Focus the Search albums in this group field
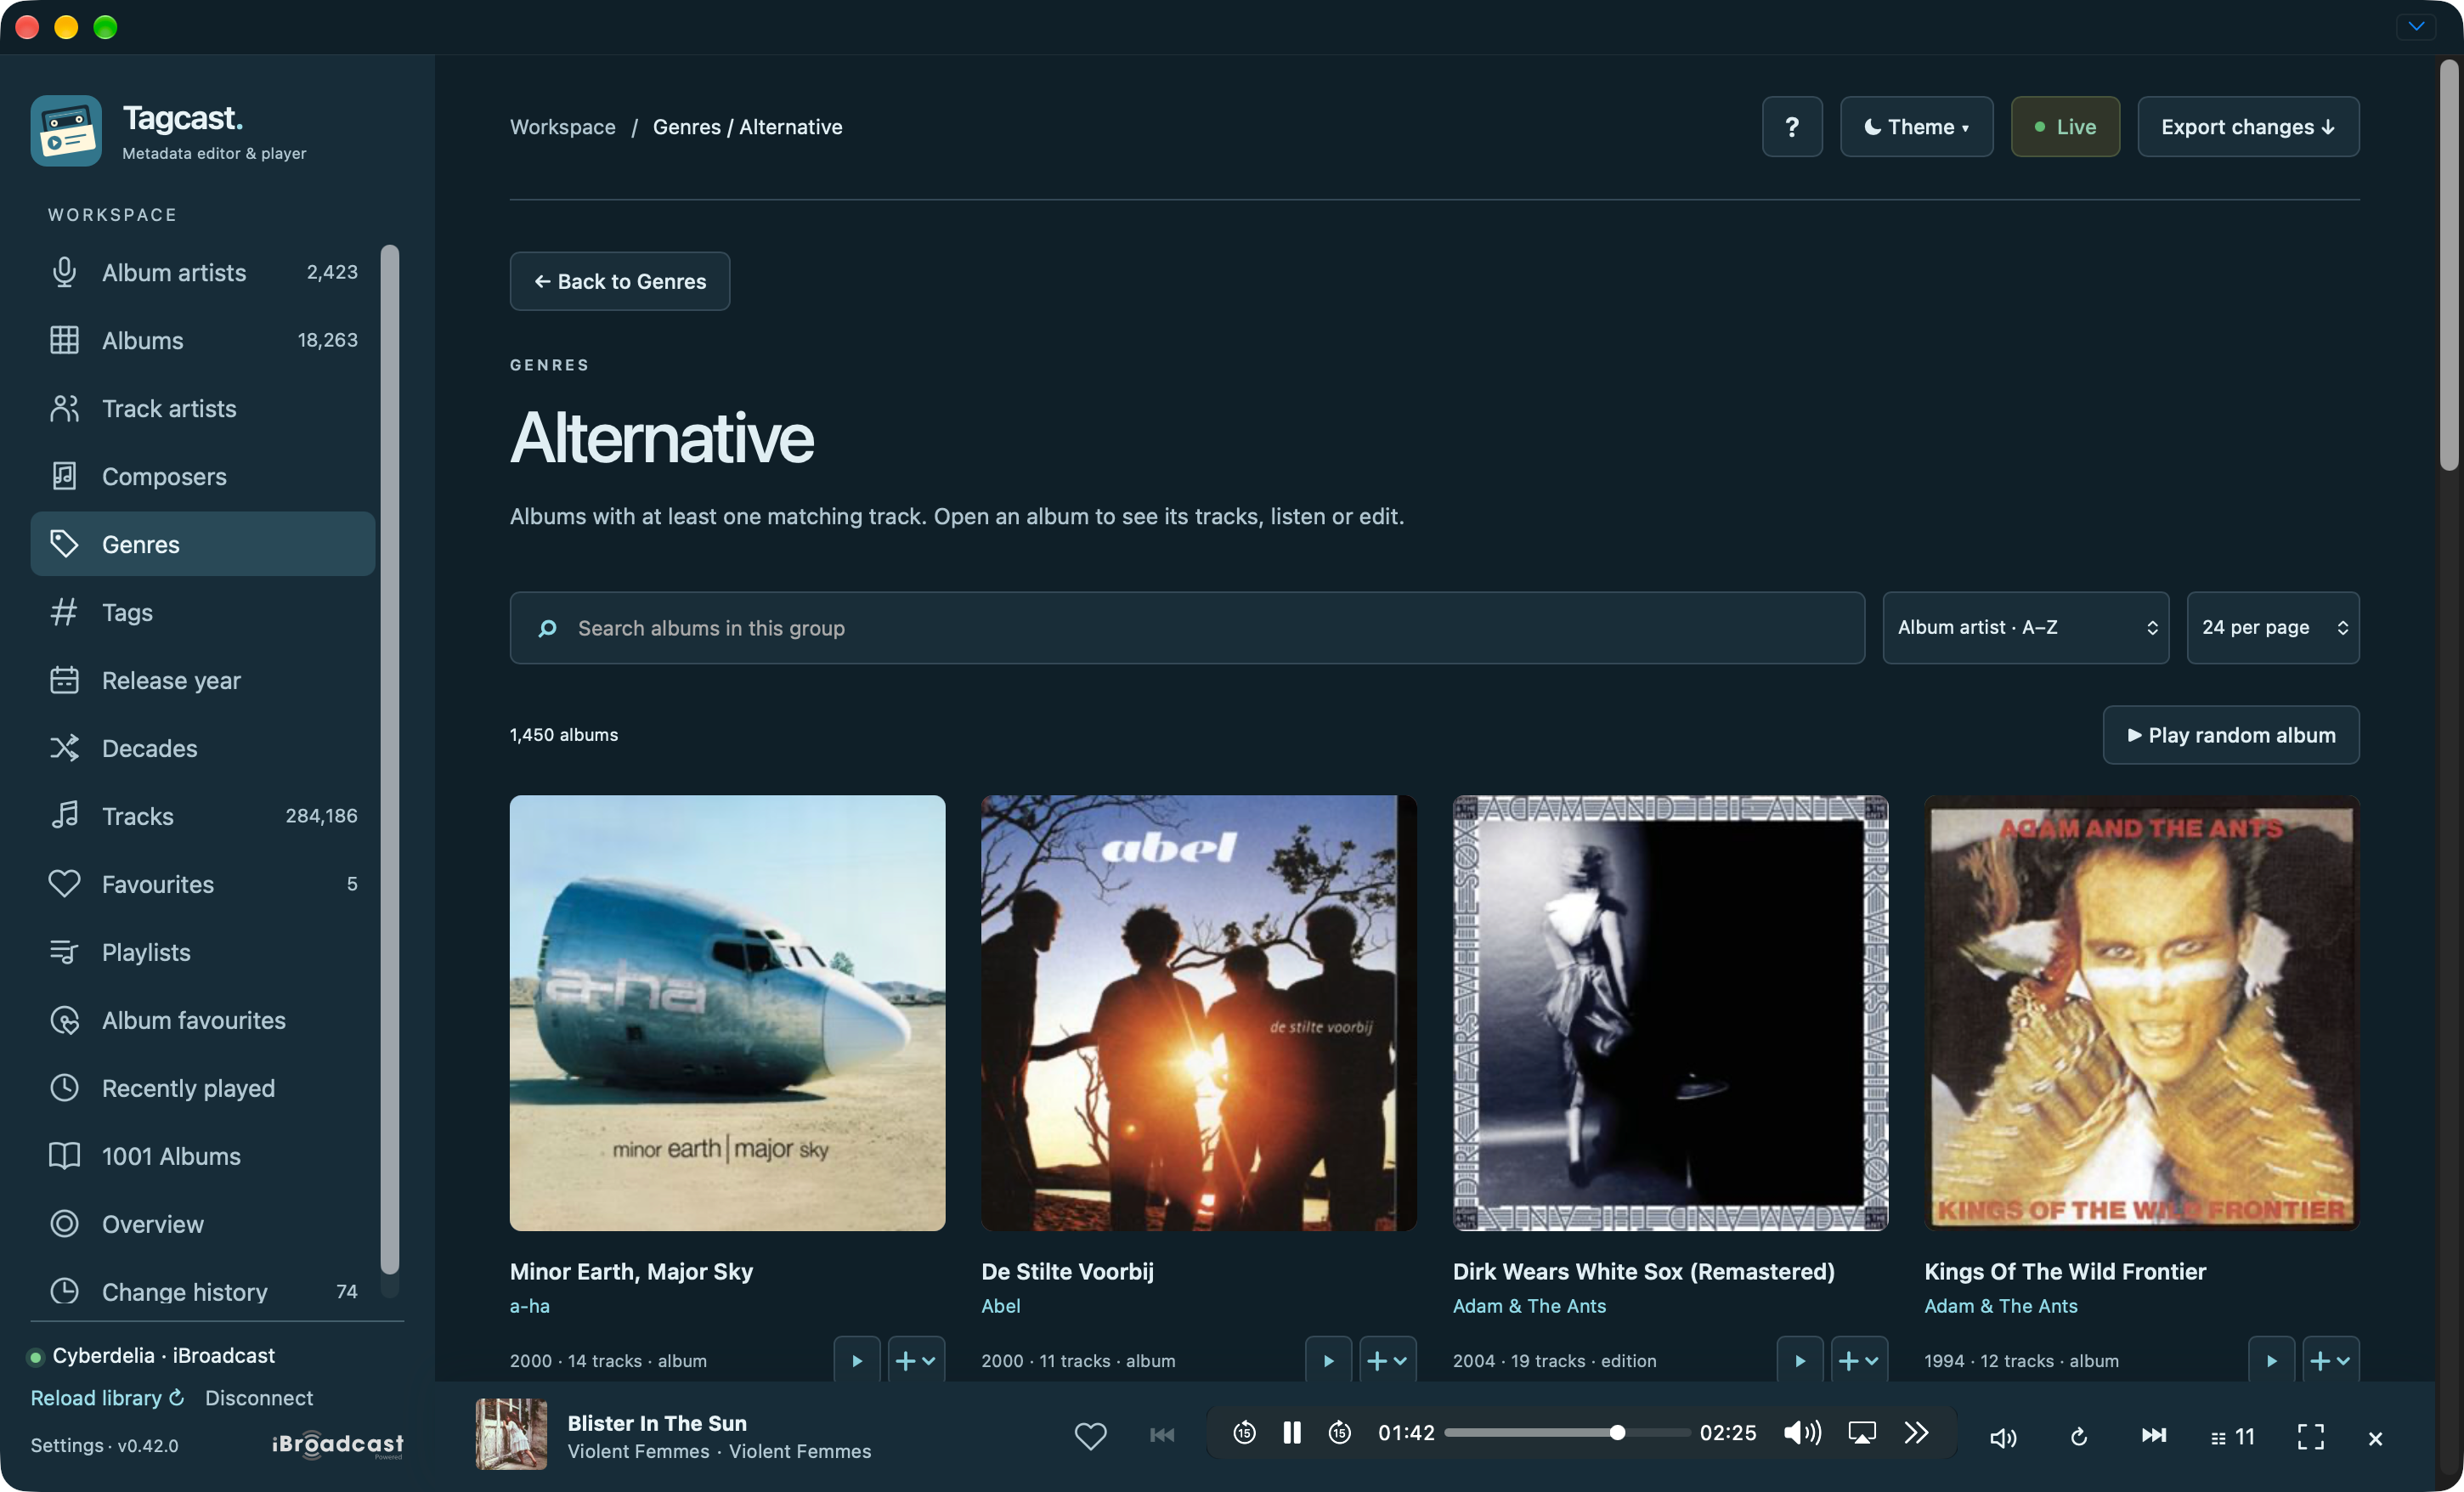The height and width of the screenshot is (1492, 2464). [x=1187, y=628]
